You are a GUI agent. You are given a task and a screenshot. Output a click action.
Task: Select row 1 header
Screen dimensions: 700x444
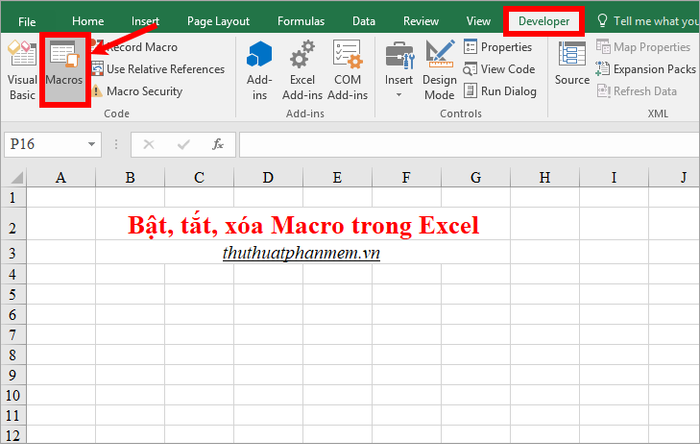13,197
